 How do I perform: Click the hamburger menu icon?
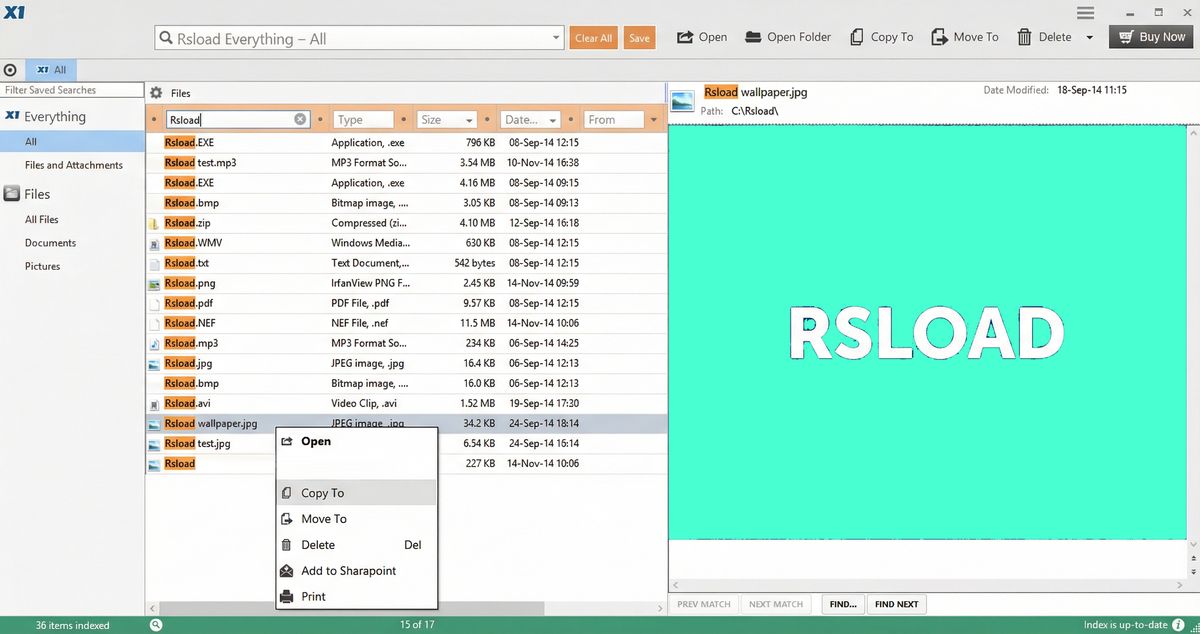click(x=1086, y=12)
